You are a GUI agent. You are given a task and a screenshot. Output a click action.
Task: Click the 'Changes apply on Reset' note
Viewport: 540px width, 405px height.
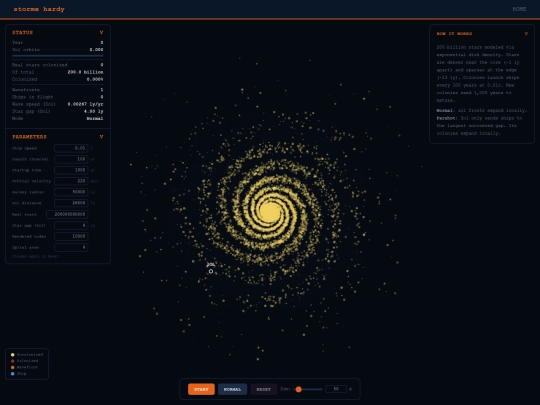click(x=35, y=257)
